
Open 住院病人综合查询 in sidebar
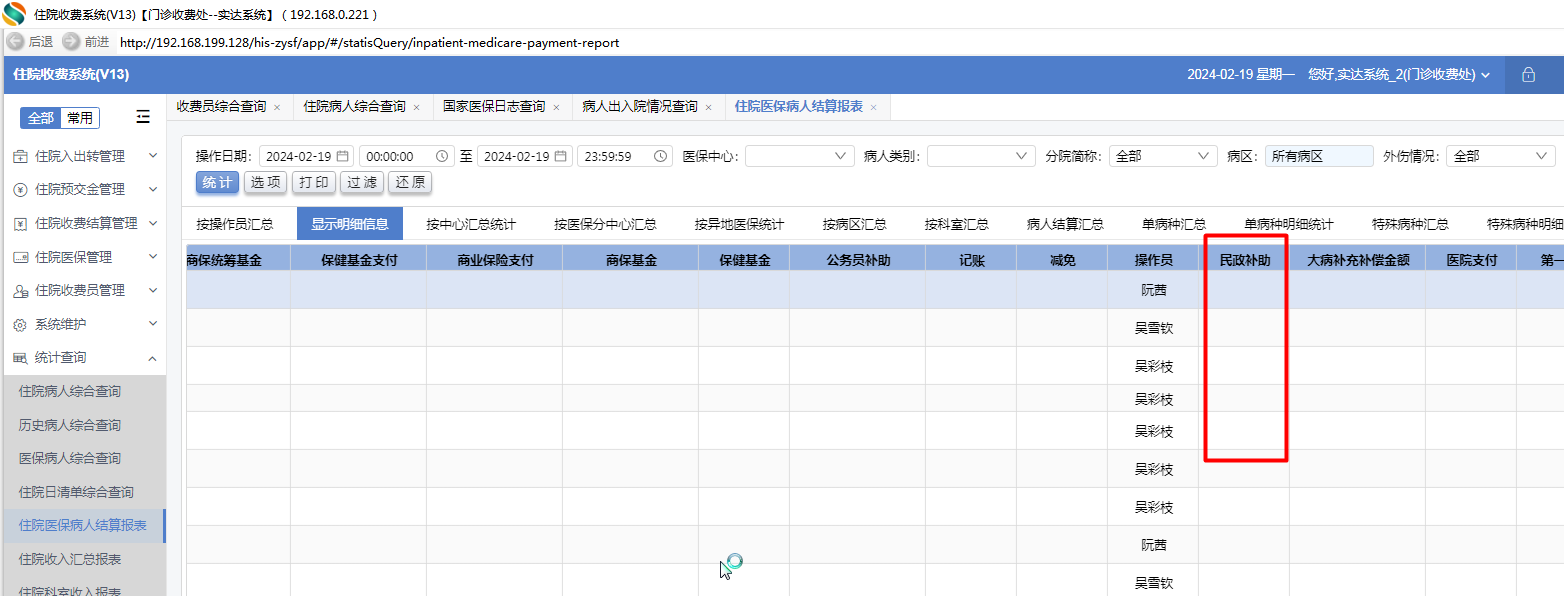click(83, 391)
